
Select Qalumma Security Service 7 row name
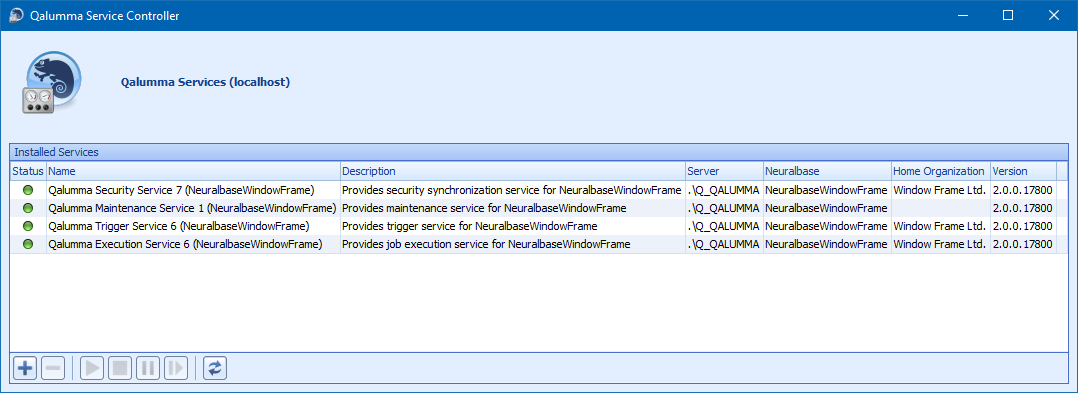[x=181, y=190]
